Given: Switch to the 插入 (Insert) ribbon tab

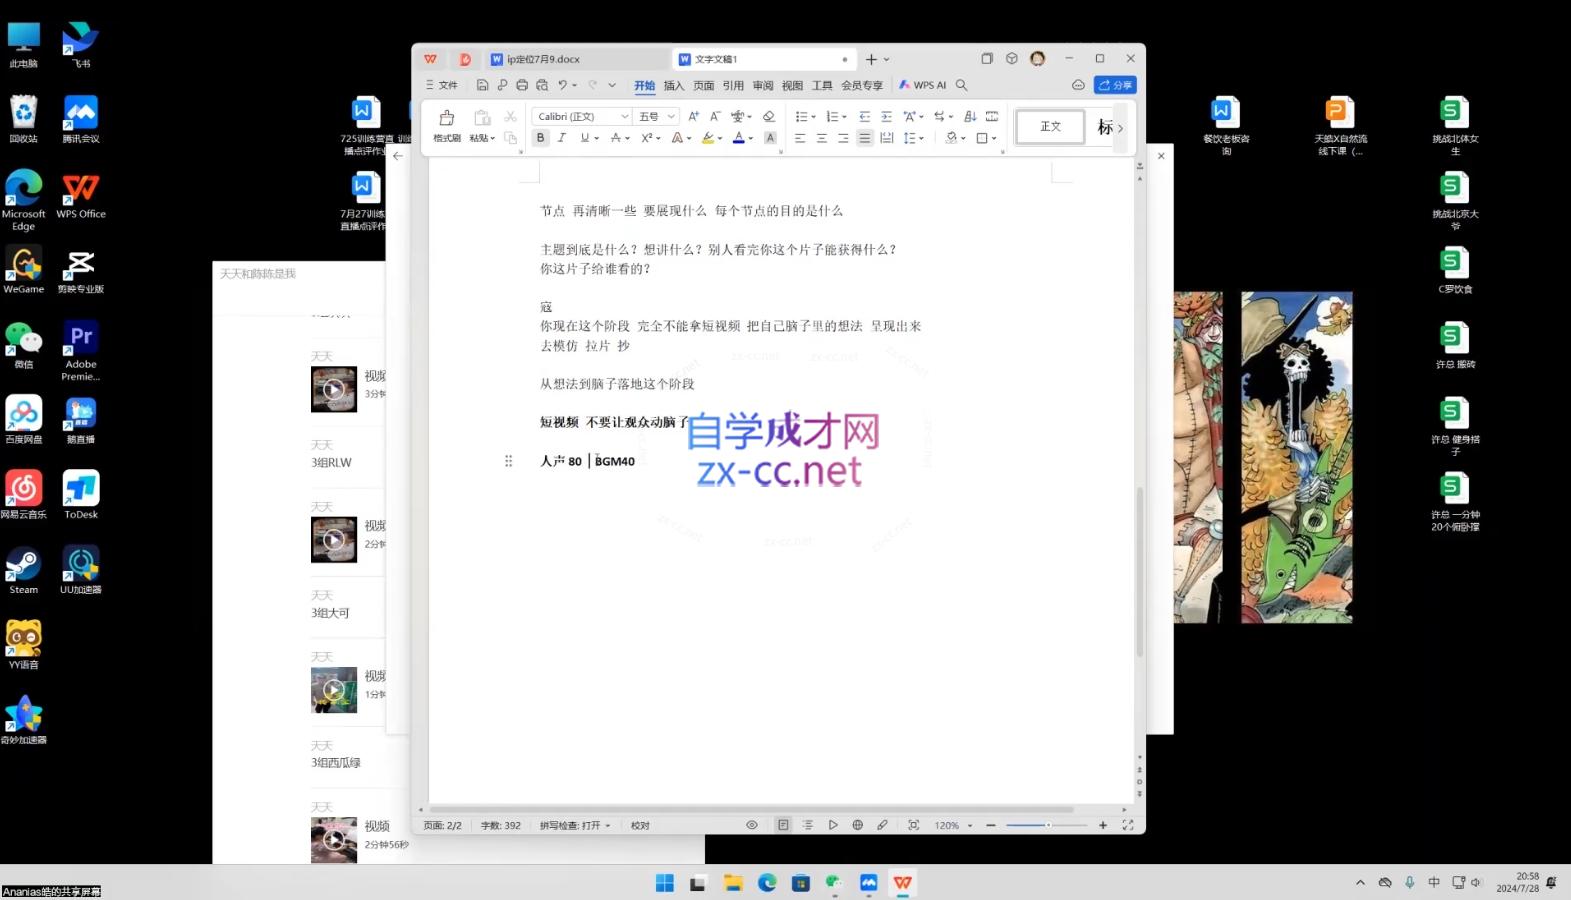Looking at the screenshot, I should click(674, 86).
